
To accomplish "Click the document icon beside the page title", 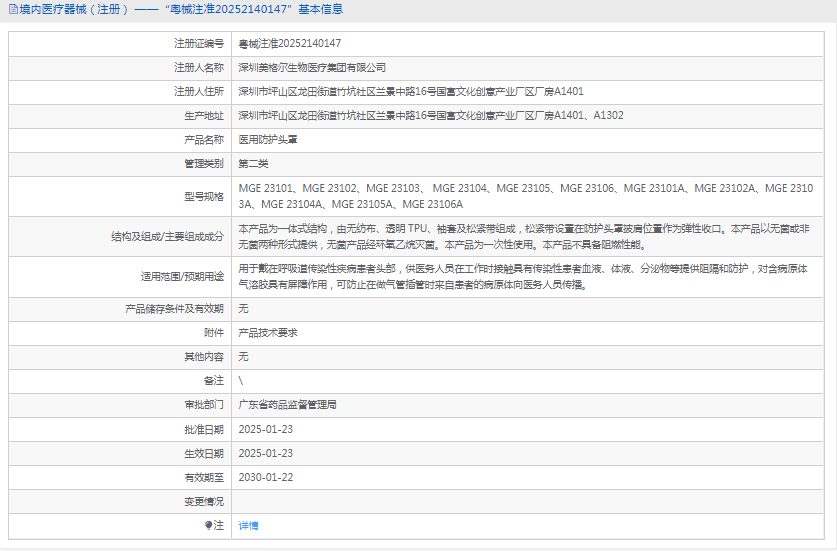I will pyautogui.click(x=13, y=9).
